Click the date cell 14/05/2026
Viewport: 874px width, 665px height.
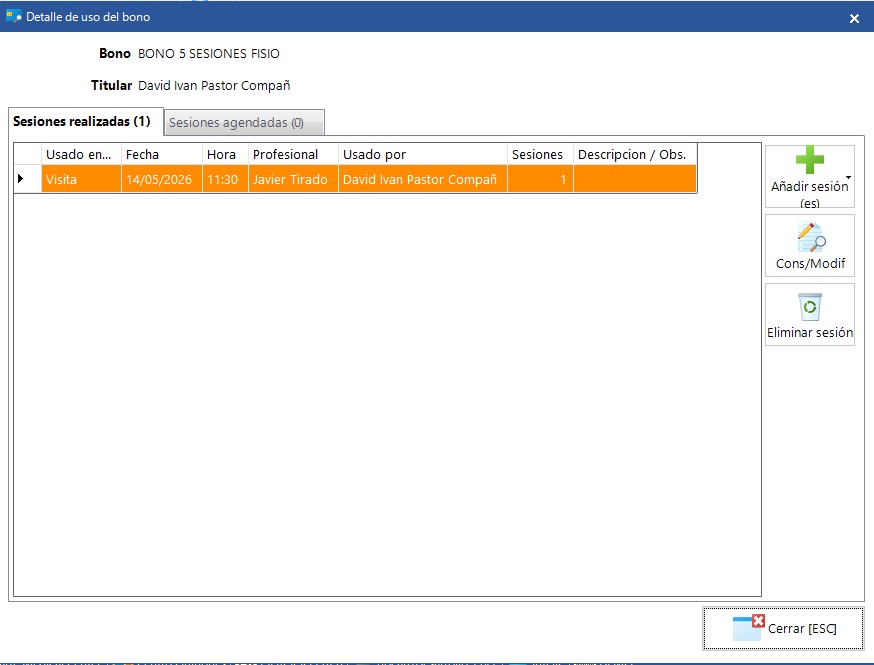pyautogui.click(x=162, y=179)
